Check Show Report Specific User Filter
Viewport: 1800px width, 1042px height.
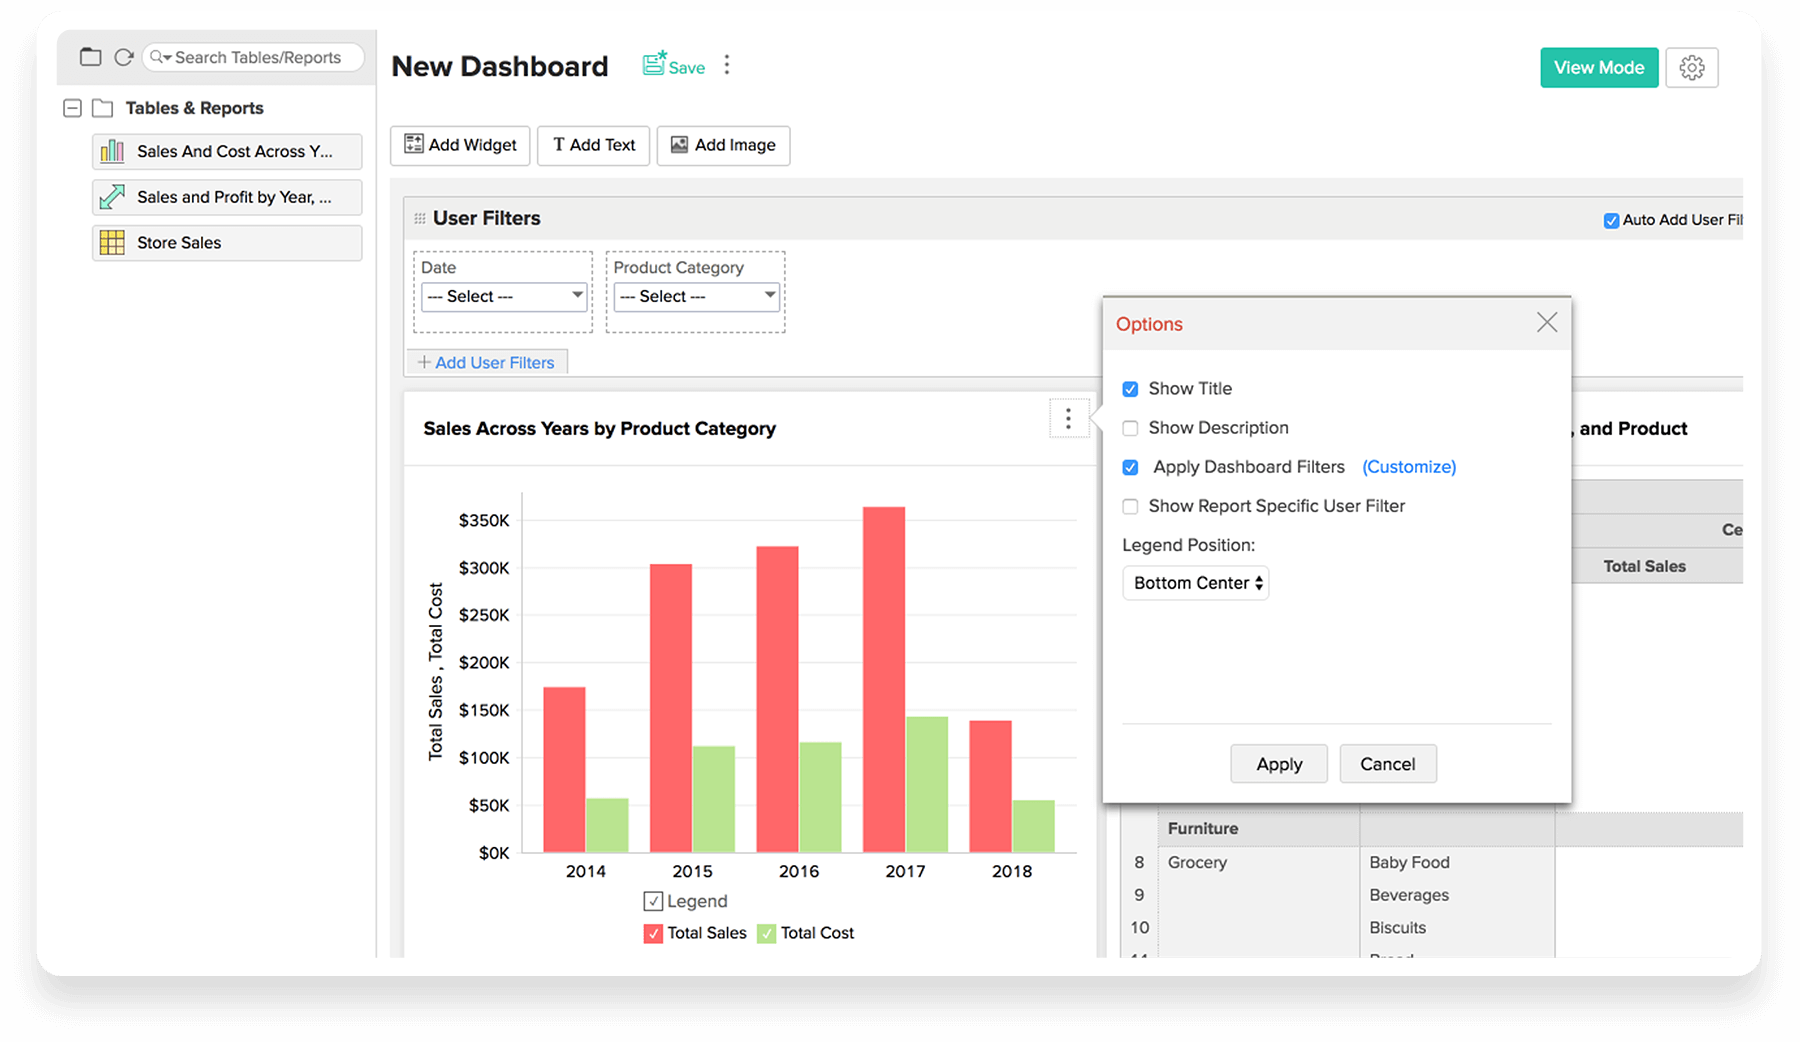point(1130,507)
